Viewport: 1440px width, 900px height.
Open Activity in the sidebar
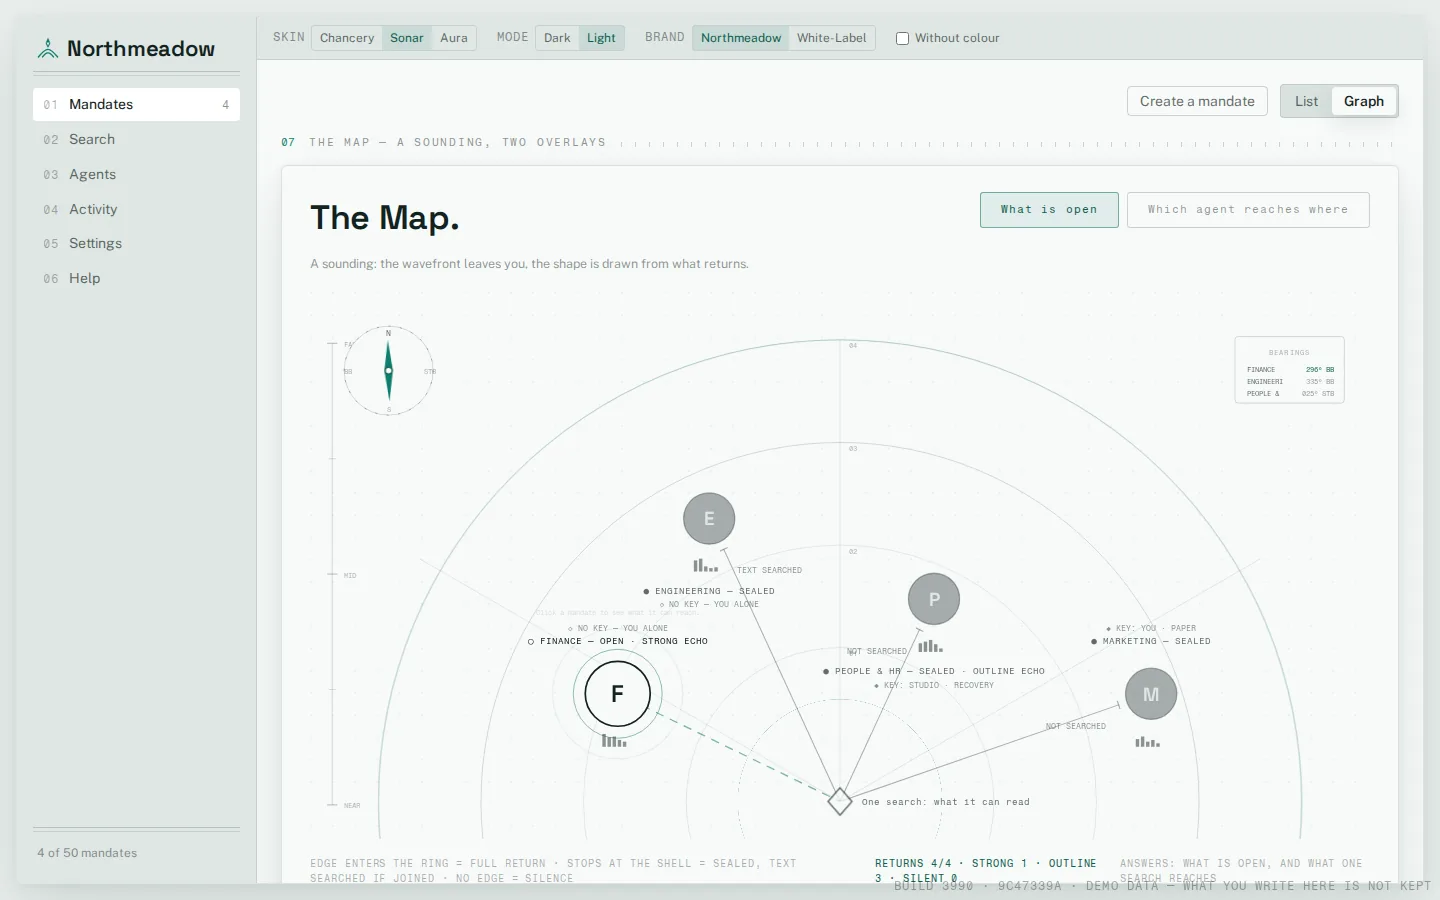[136, 209]
